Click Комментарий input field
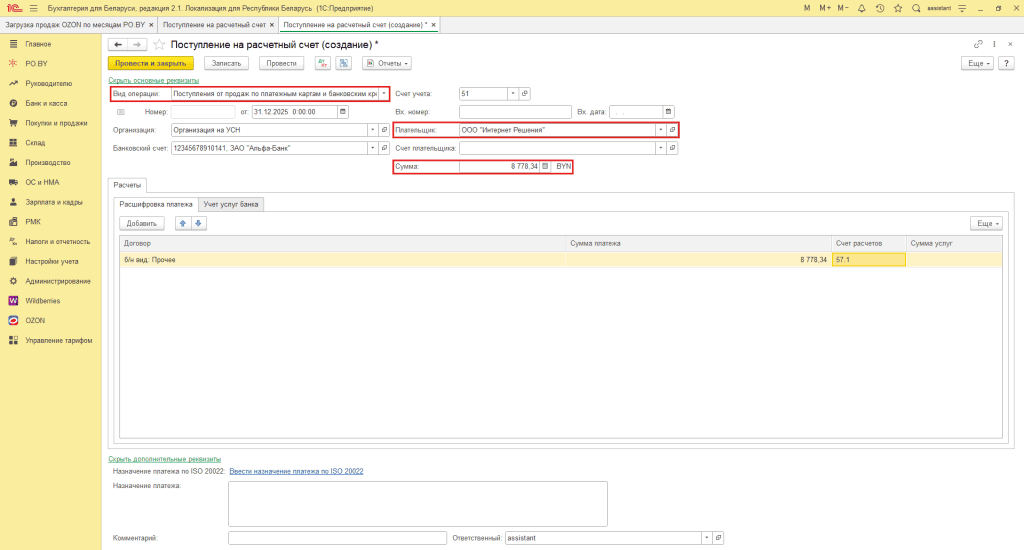 [337, 538]
